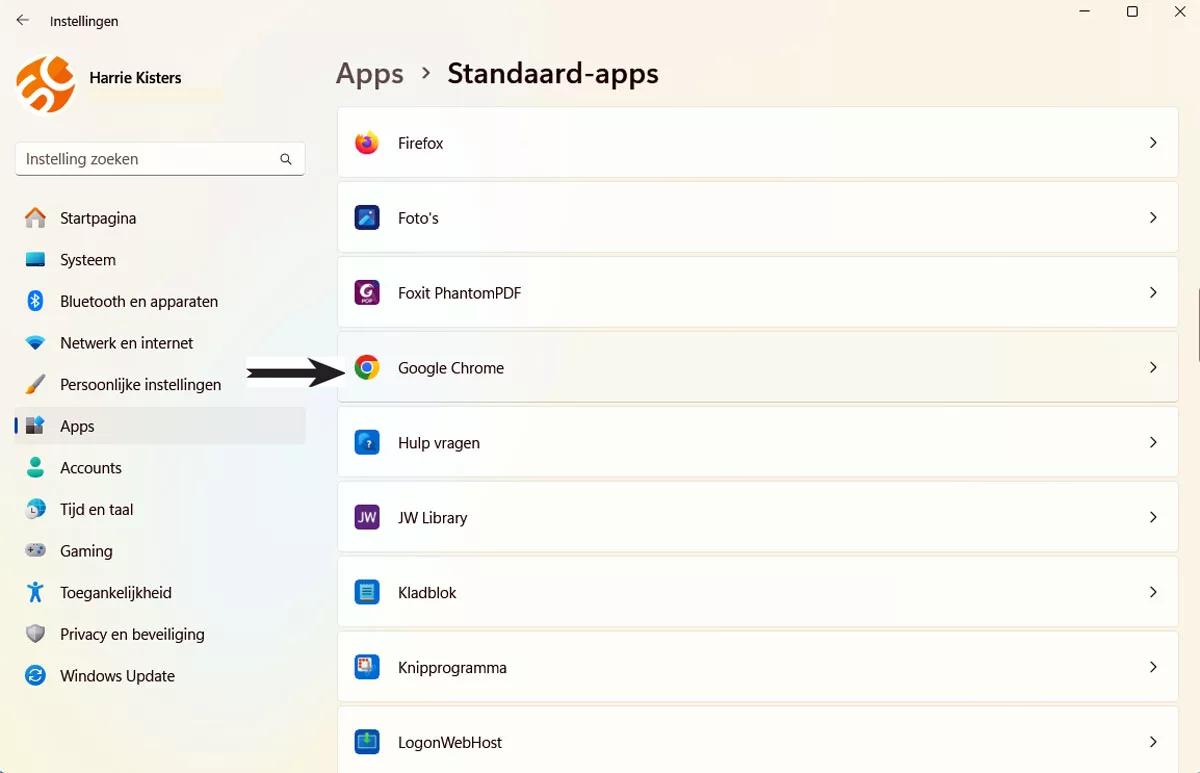Expand the JW Library chevron
The image size is (1200, 773).
(x=1153, y=518)
